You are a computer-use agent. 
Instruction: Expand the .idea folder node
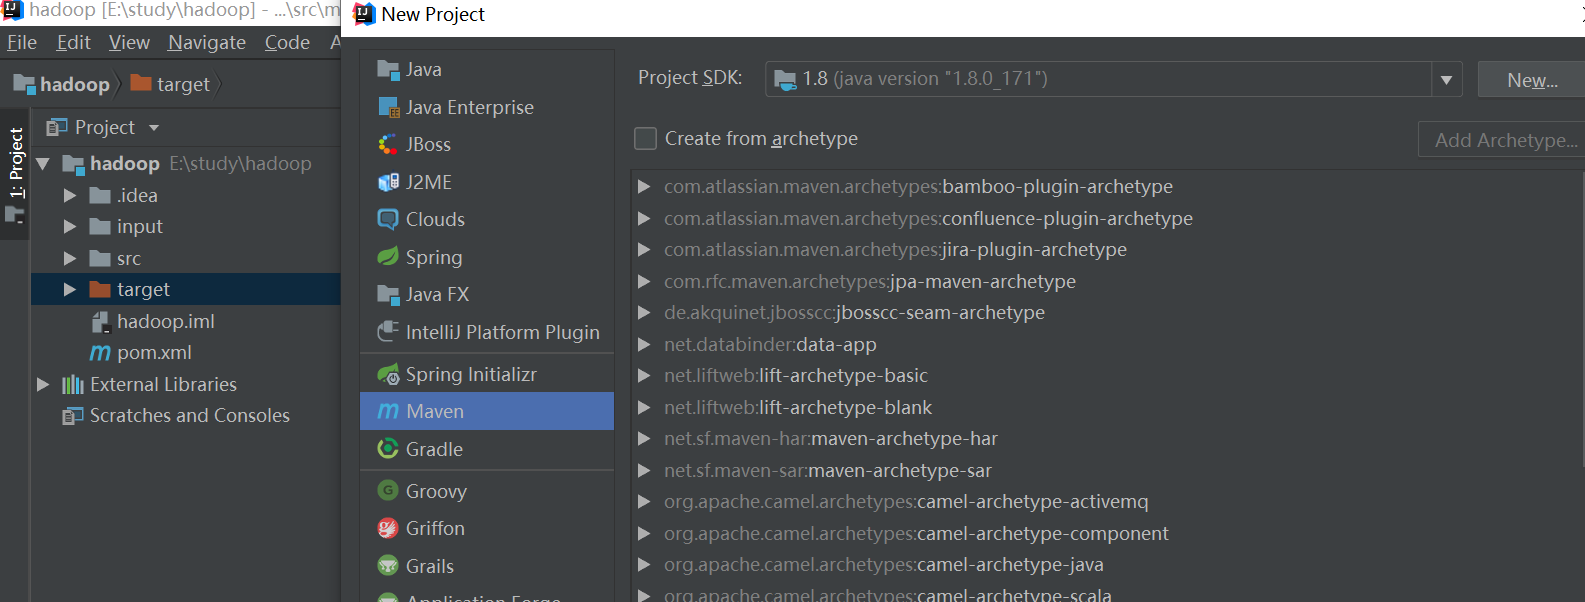[x=70, y=196]
